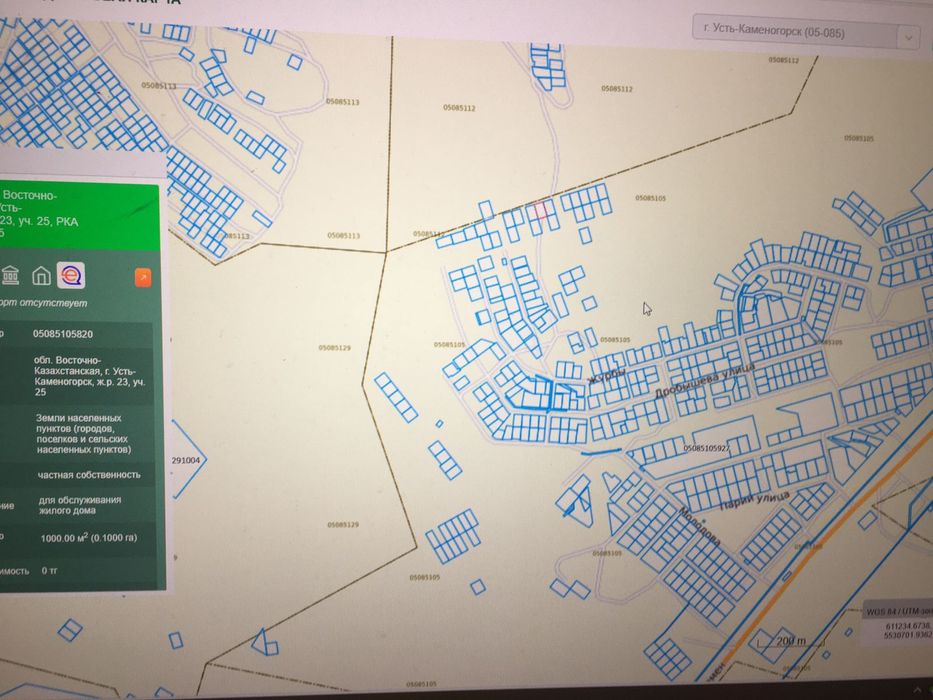
Task: Click the orange arrow button in the panel
Action: pos(143,277)
